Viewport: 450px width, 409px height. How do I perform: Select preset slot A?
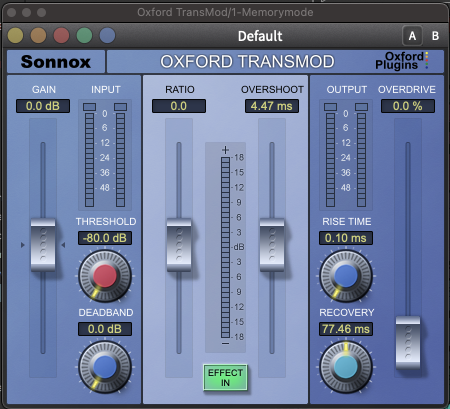[x=412, y=36]
